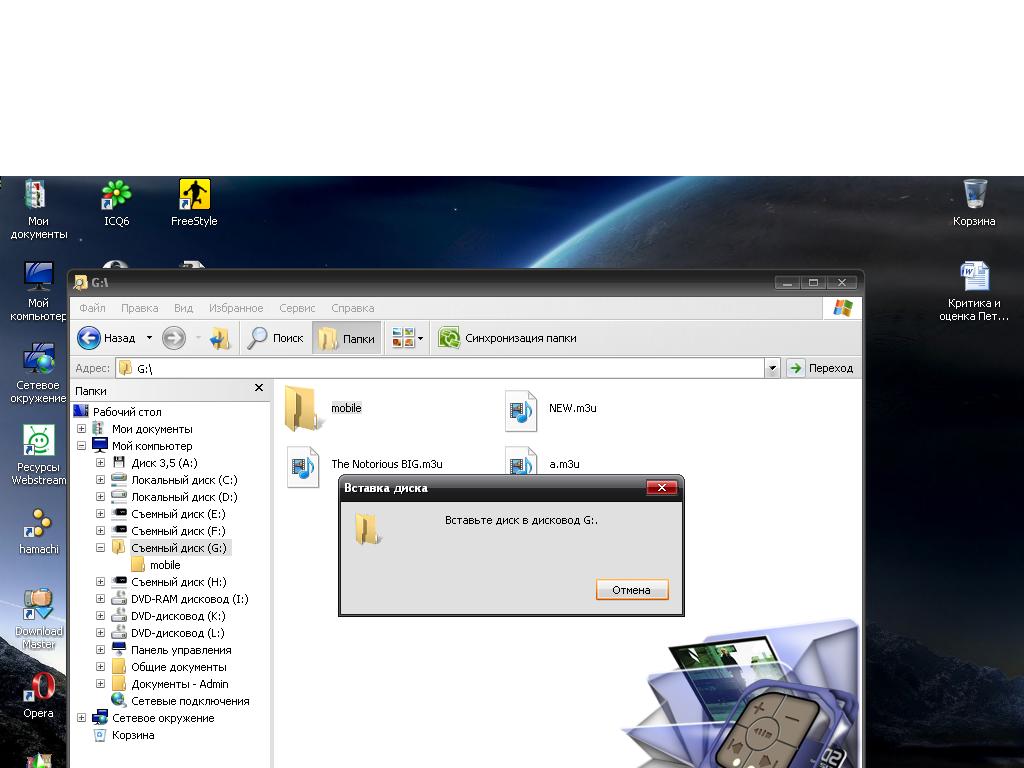
Task: Click the Отмена button in dialog
Action: pos(631,590)
